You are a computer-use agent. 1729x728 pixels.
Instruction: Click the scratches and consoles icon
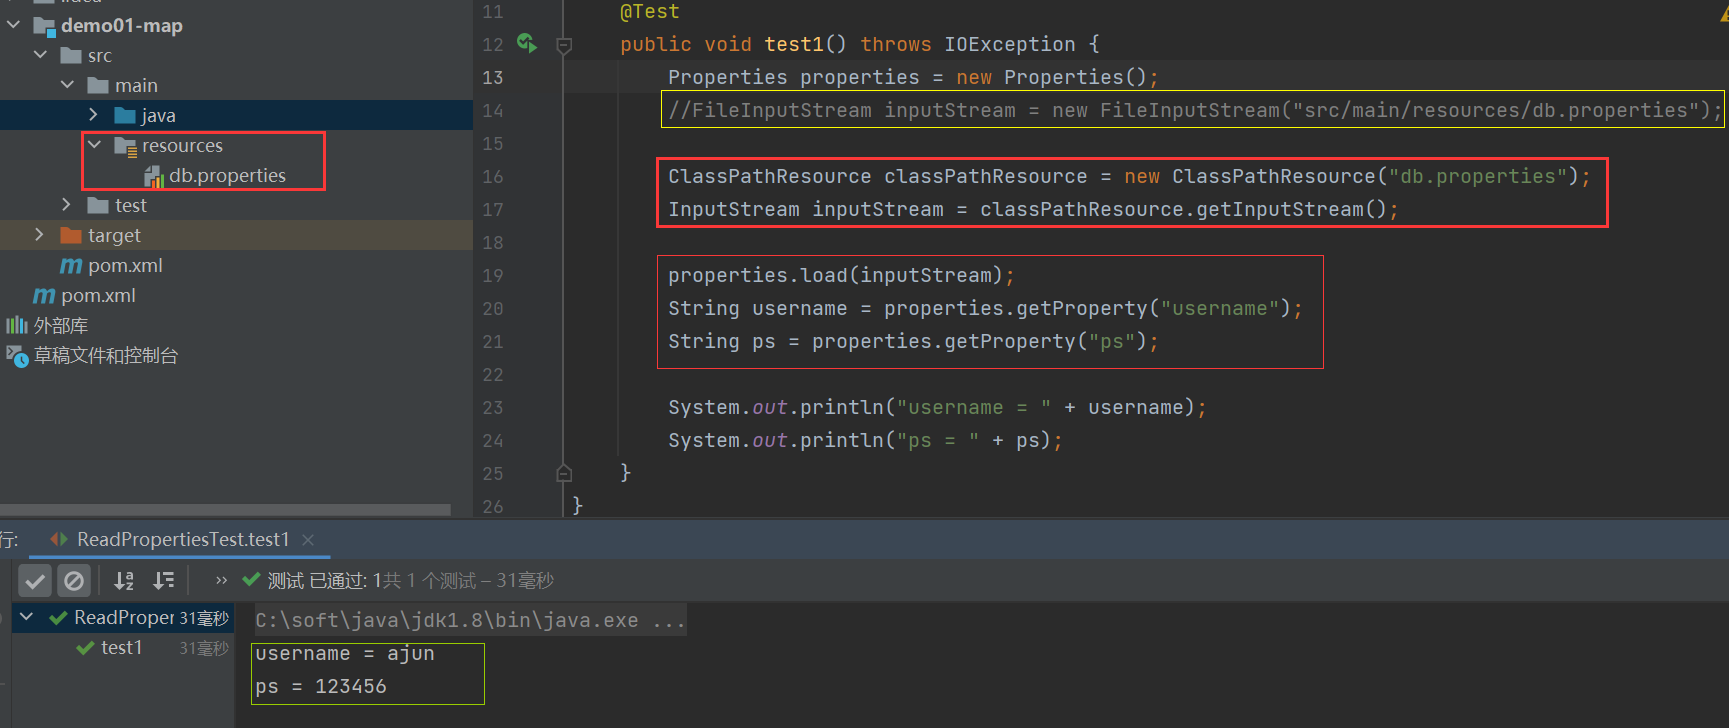click(17, 356)
